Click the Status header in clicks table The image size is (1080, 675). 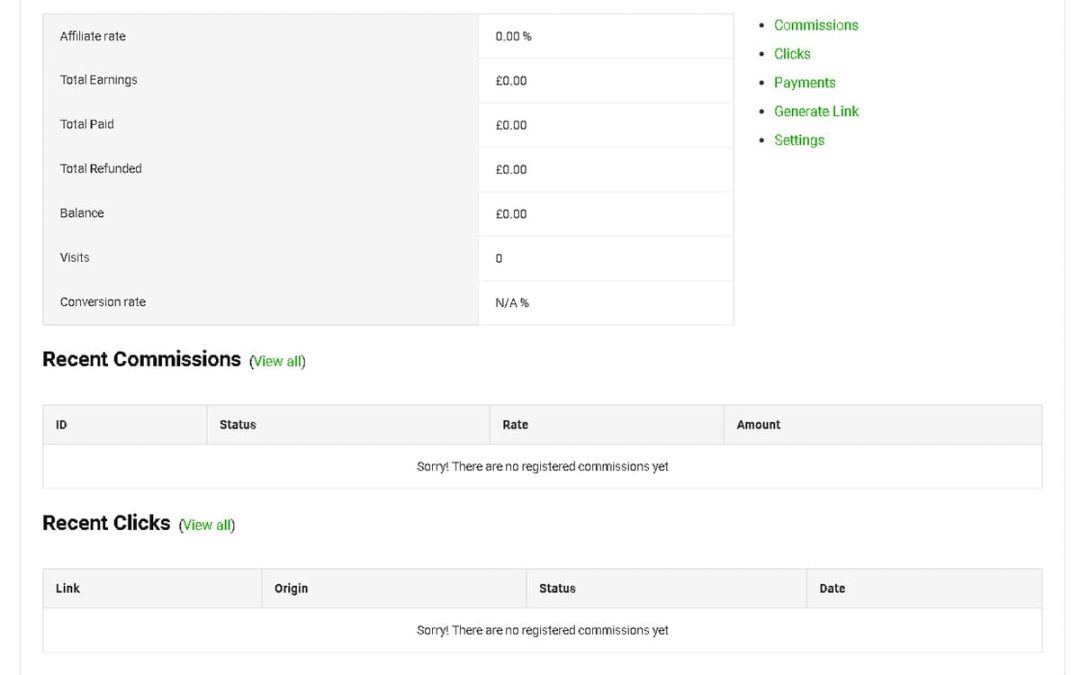click(x=557, y=589)
